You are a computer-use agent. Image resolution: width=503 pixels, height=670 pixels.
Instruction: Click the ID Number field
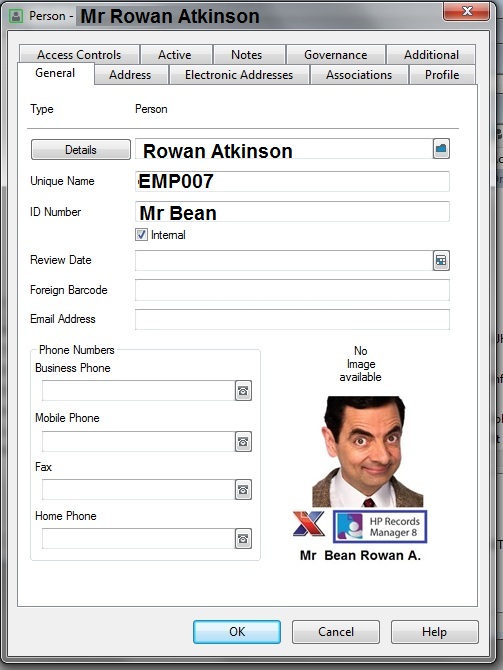point(292,212)
